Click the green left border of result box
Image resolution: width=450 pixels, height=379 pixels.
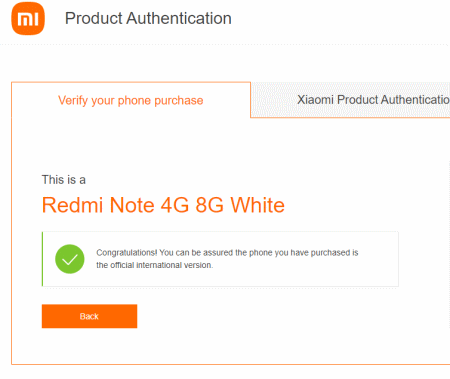click(42, 259)
